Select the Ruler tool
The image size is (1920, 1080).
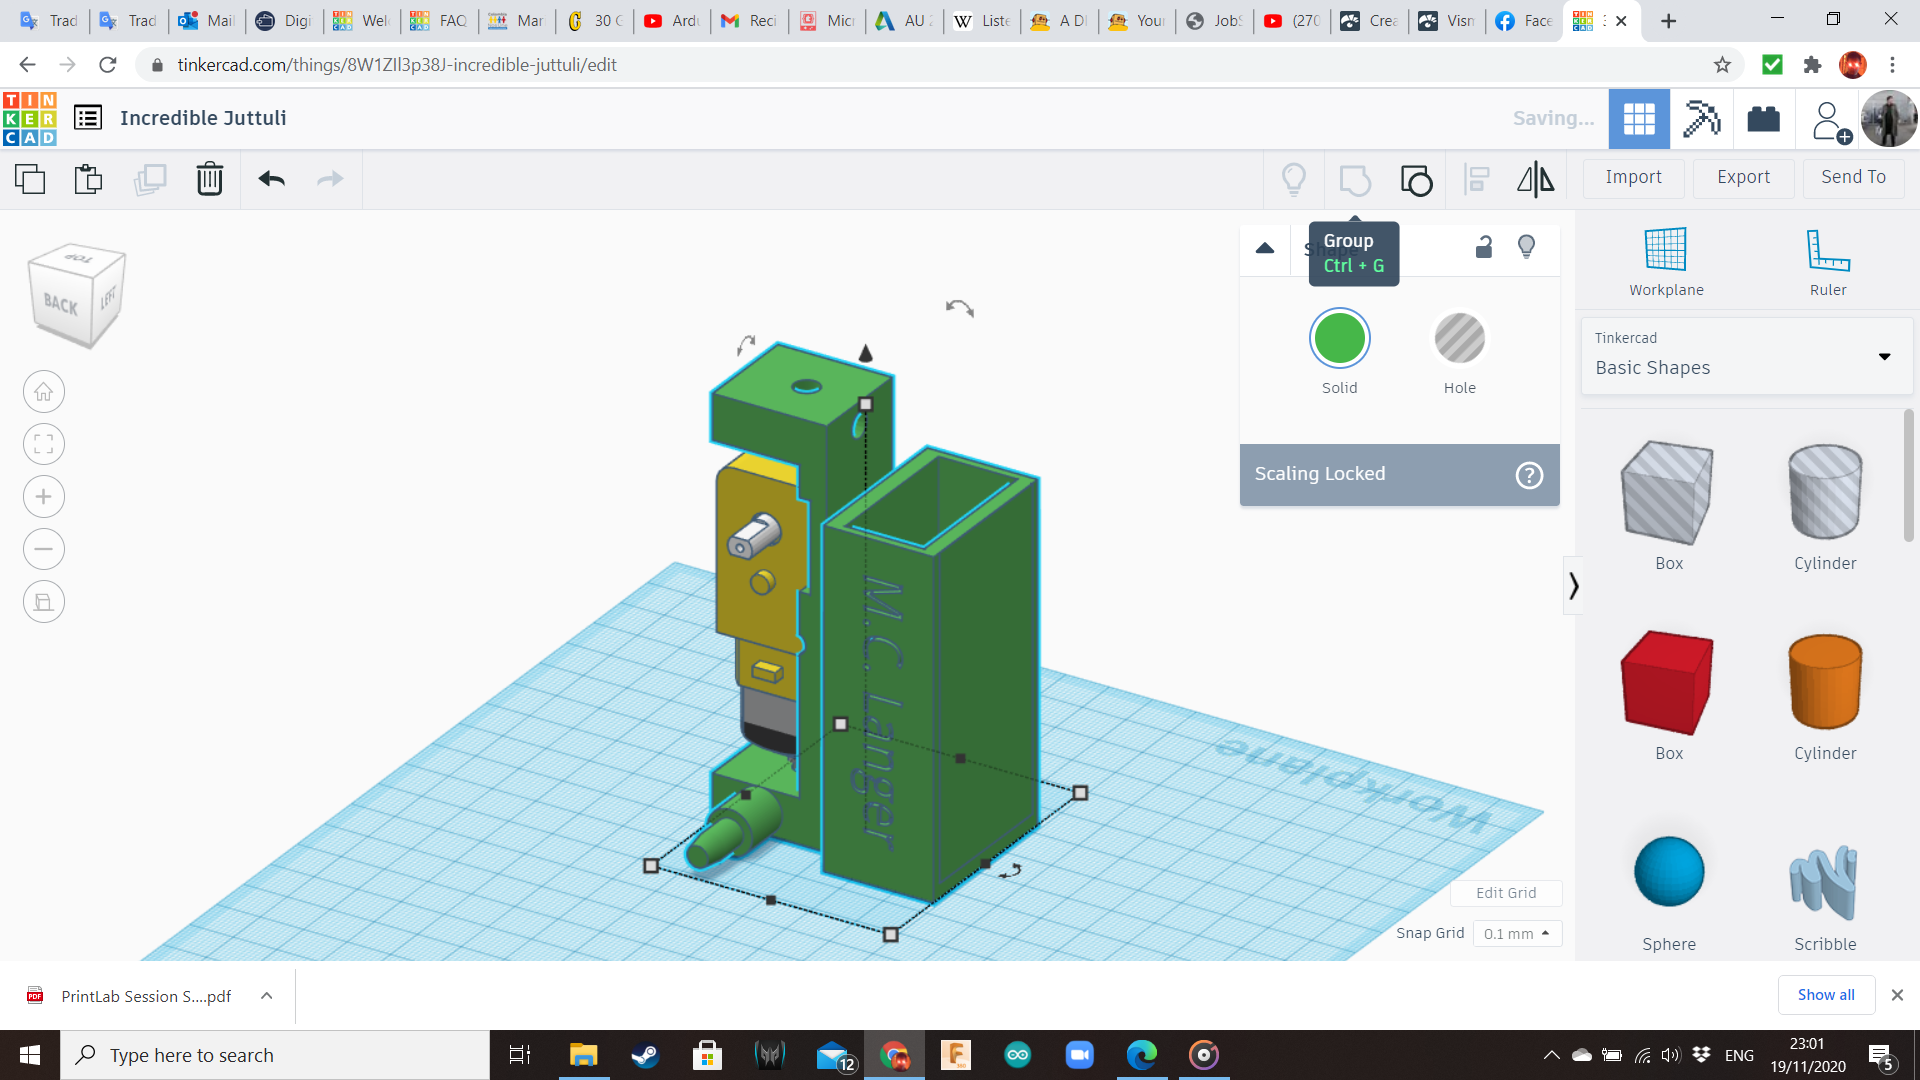pyautogui.click(x=1827, y=262)
